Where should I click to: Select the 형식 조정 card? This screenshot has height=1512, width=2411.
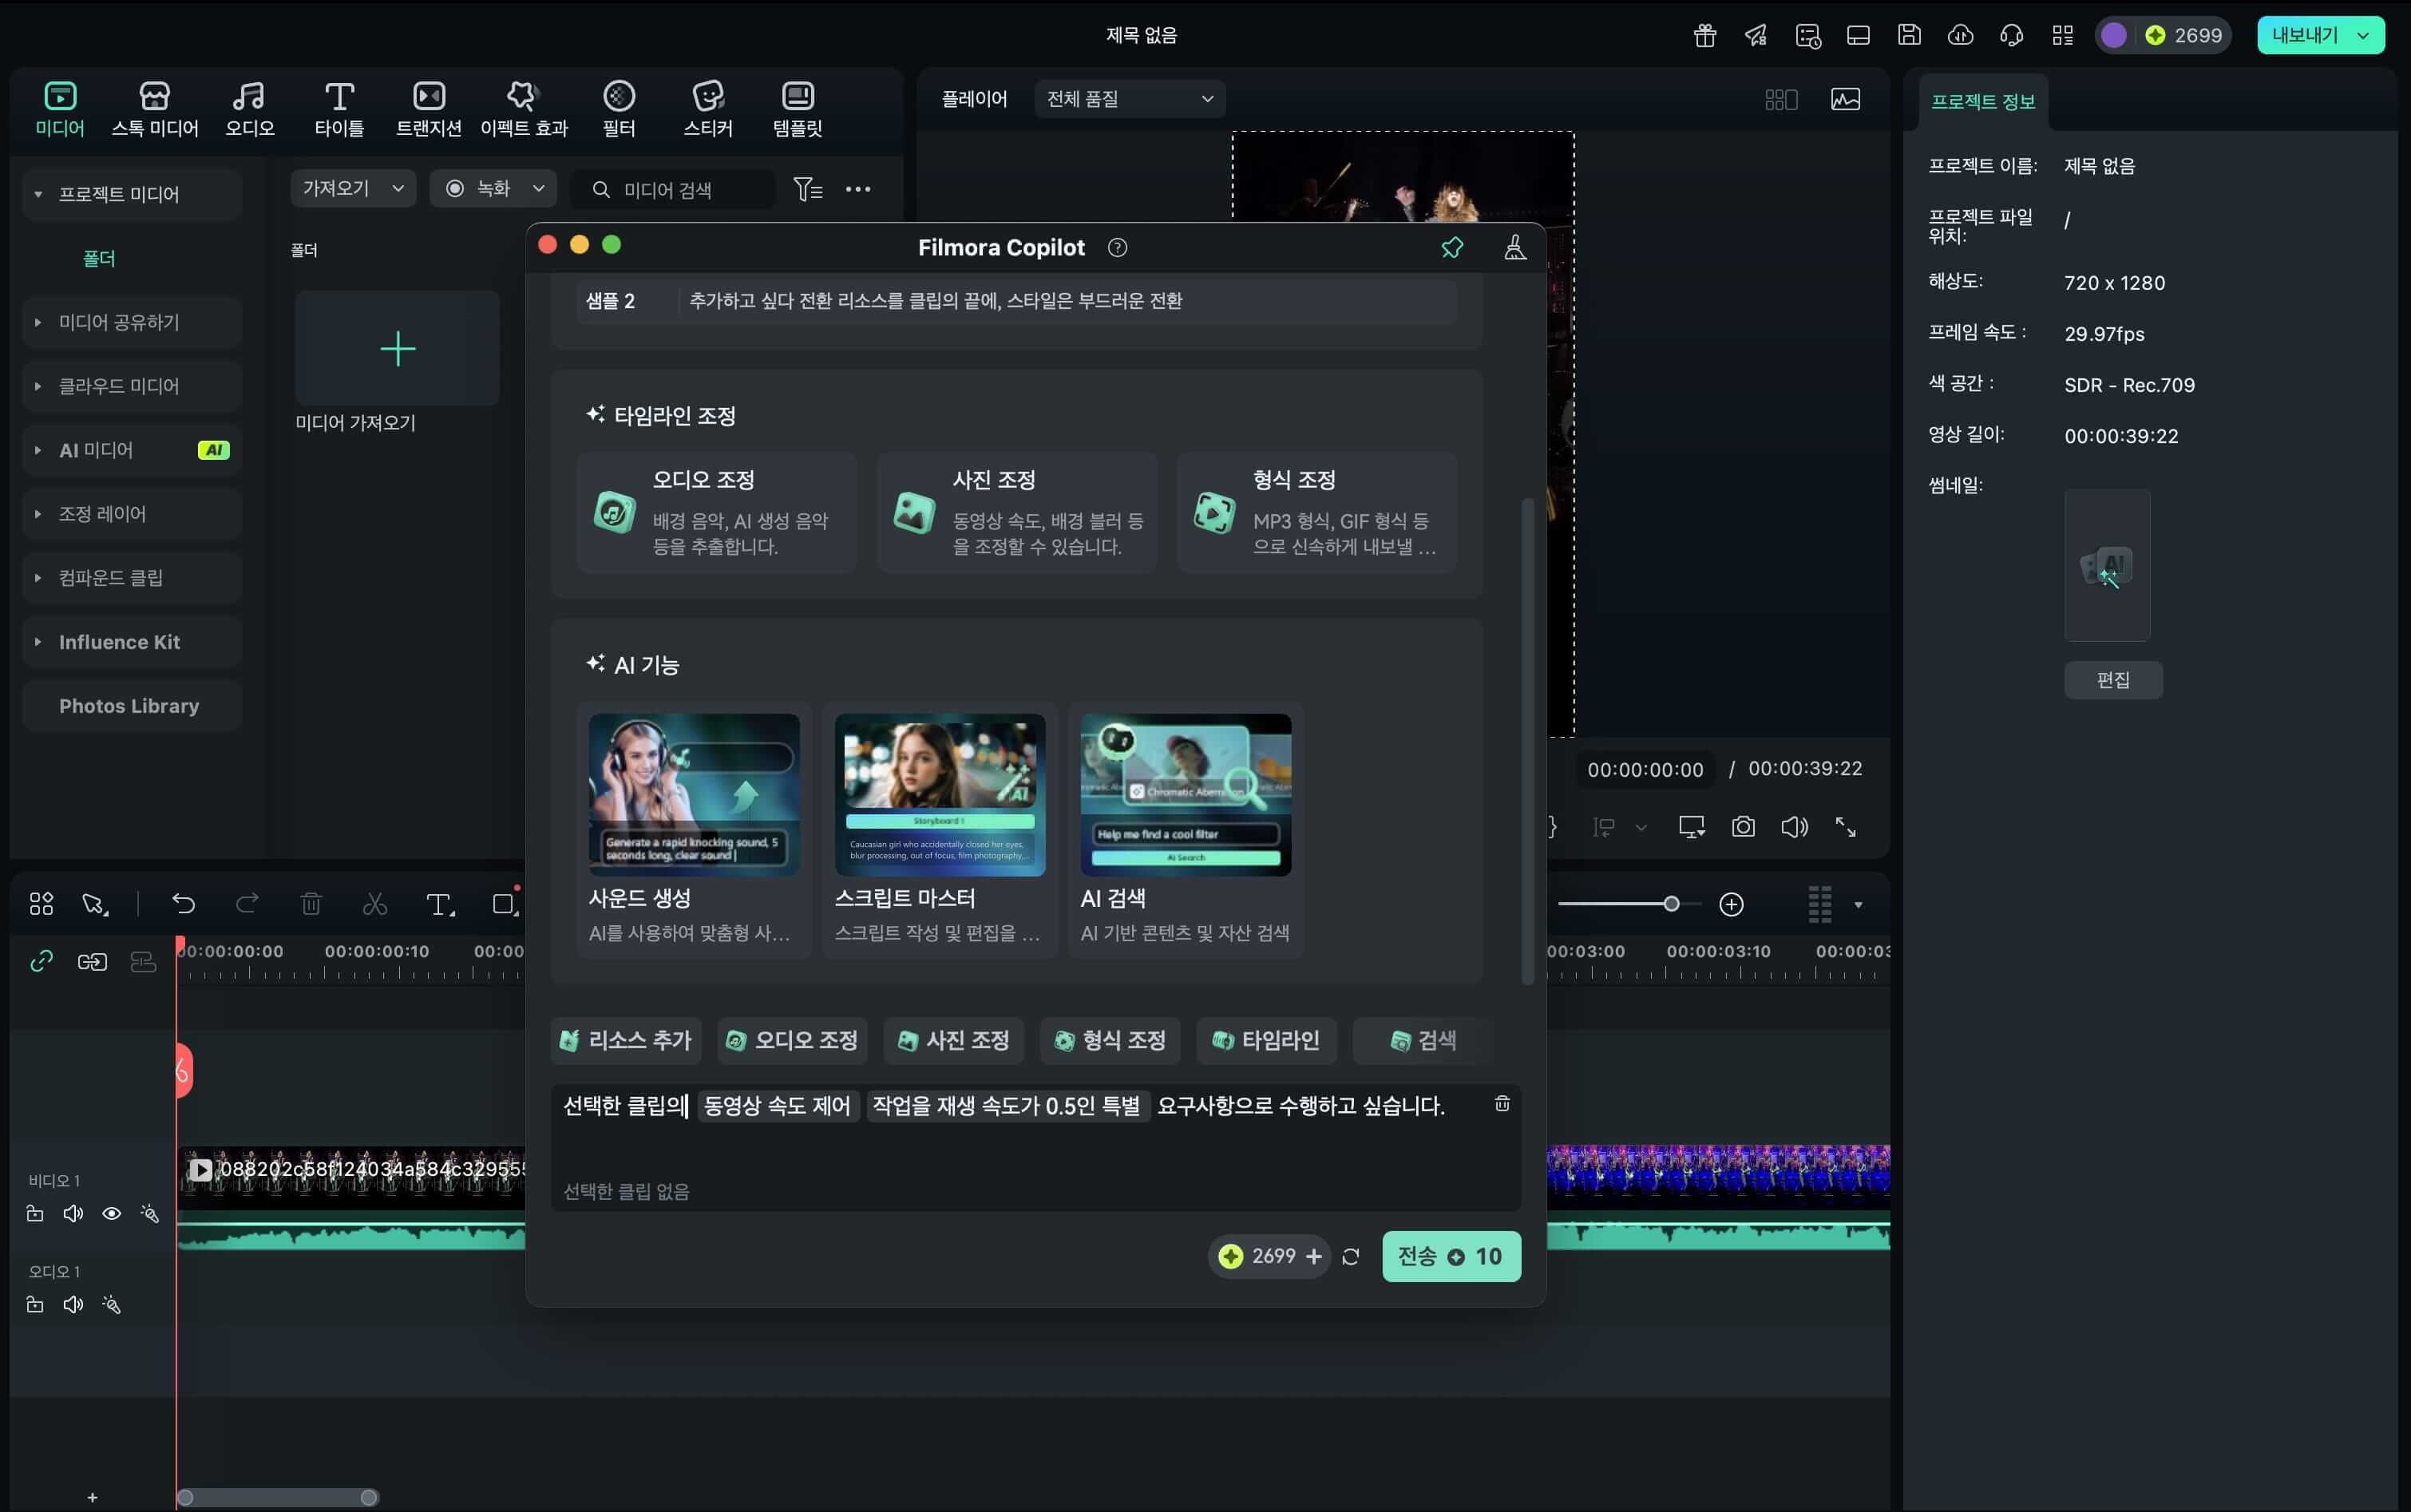click(1317, 512)
